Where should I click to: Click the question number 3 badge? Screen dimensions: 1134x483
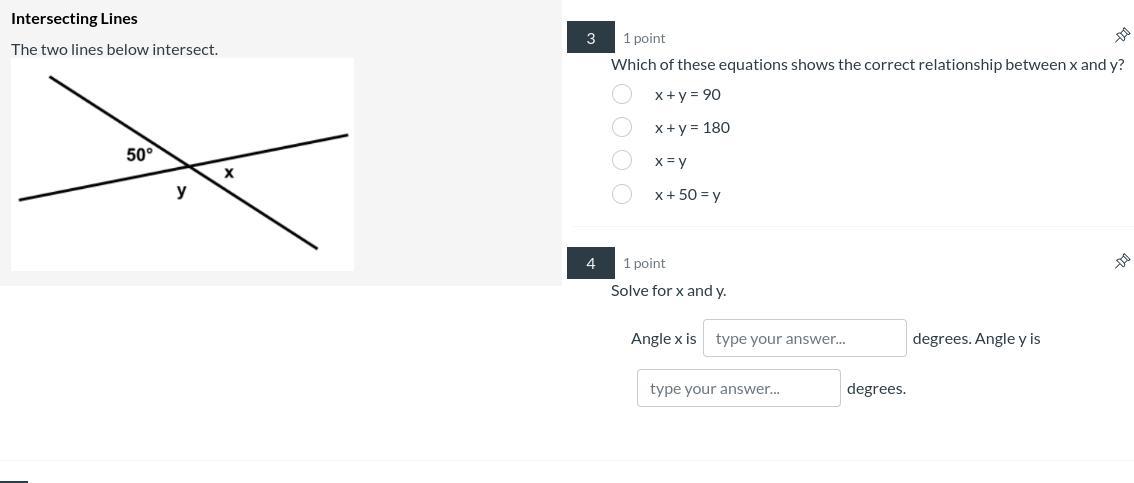[x=590, y=38]
